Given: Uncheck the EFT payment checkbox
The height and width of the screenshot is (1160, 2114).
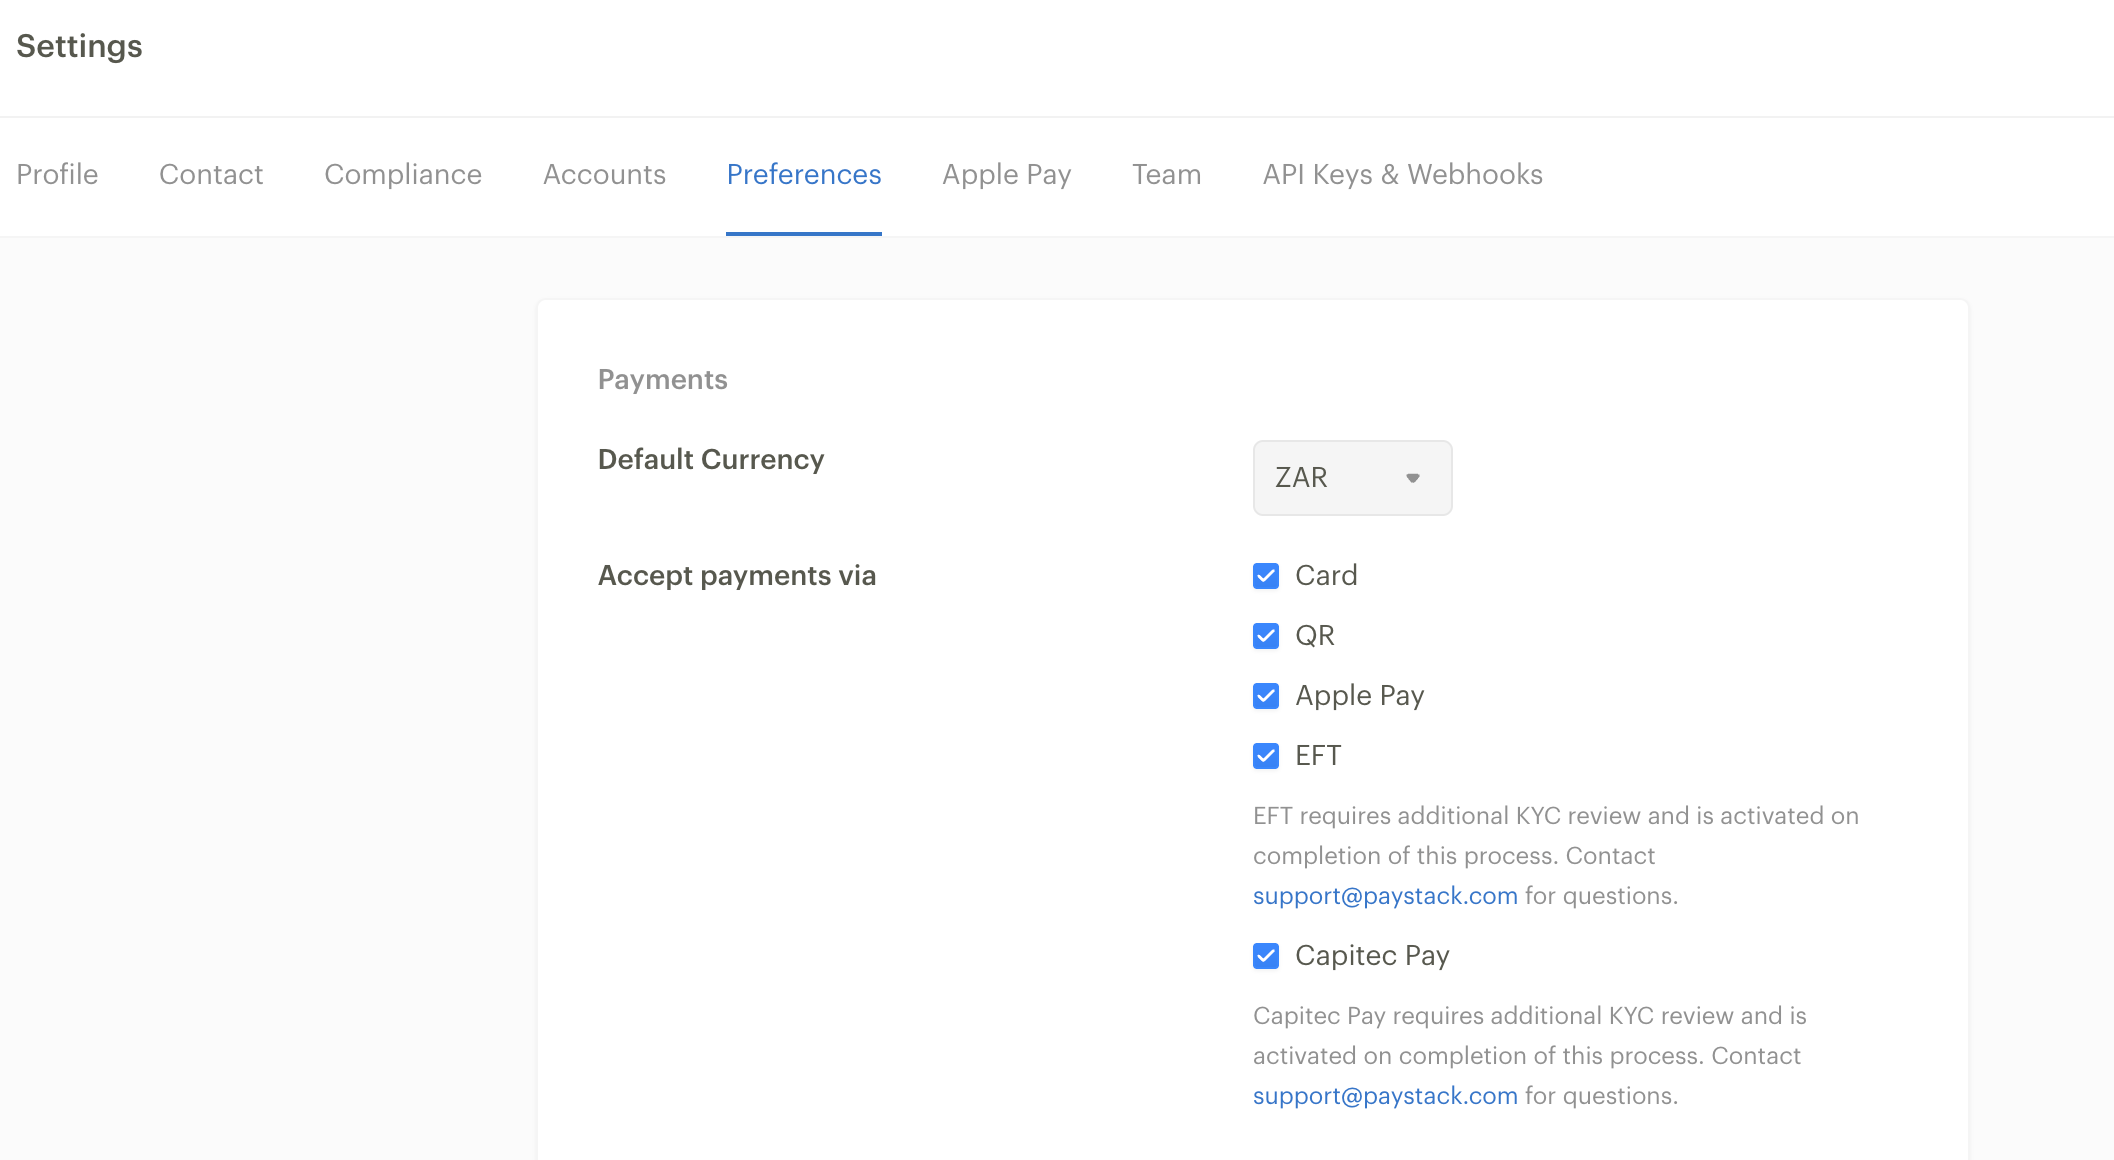Looking at the screenshot, I should coord(1266,756).
